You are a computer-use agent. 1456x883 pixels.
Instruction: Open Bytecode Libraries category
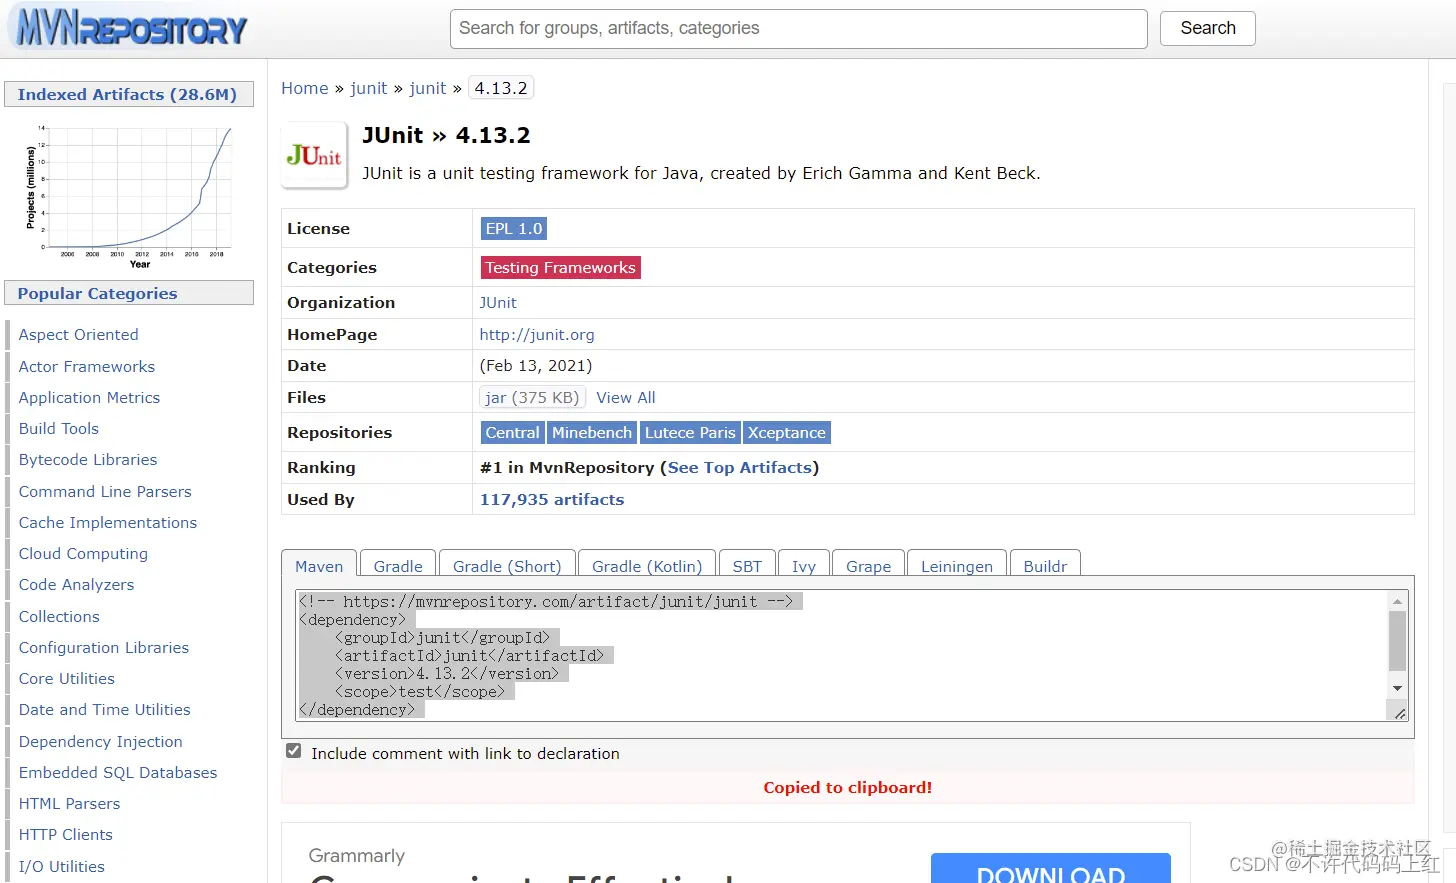(x=88, y=459)
